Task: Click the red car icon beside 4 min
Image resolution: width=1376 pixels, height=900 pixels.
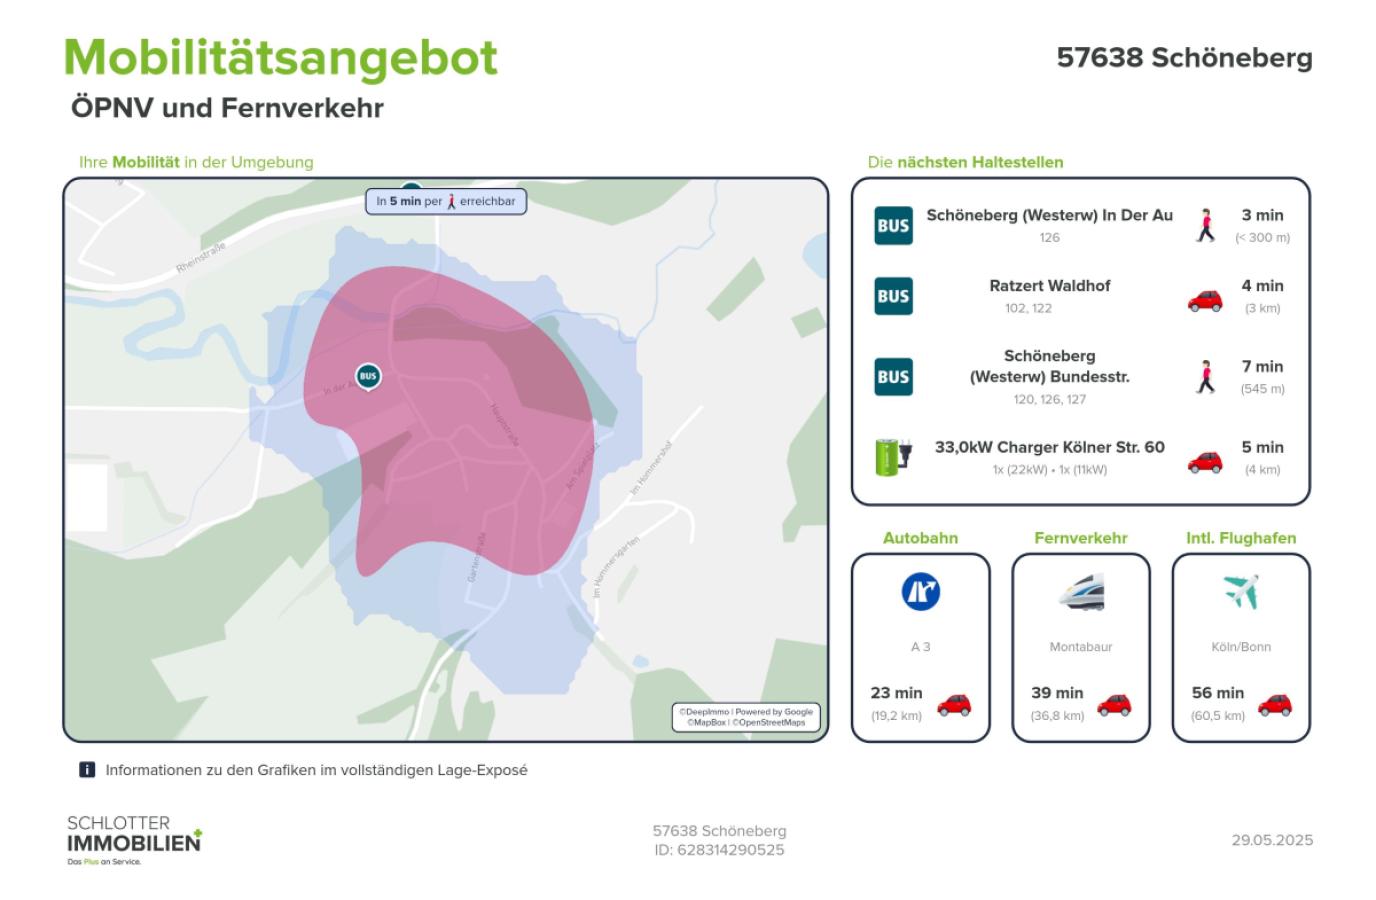Action: click(x=1205, y=299)
